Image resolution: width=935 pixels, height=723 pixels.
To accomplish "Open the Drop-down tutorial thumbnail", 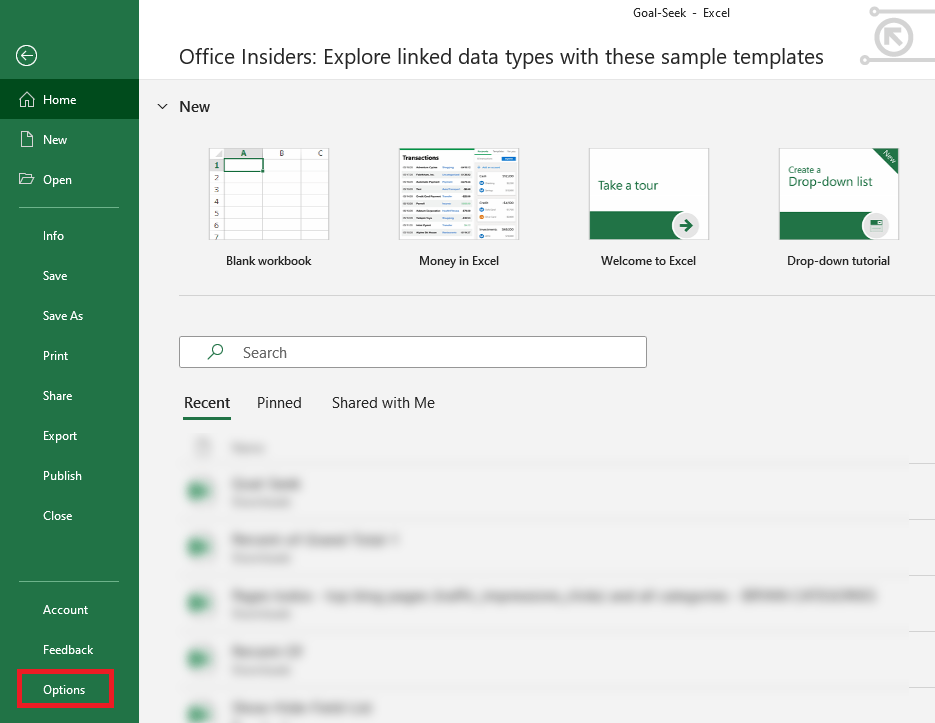I will [838, 194].
